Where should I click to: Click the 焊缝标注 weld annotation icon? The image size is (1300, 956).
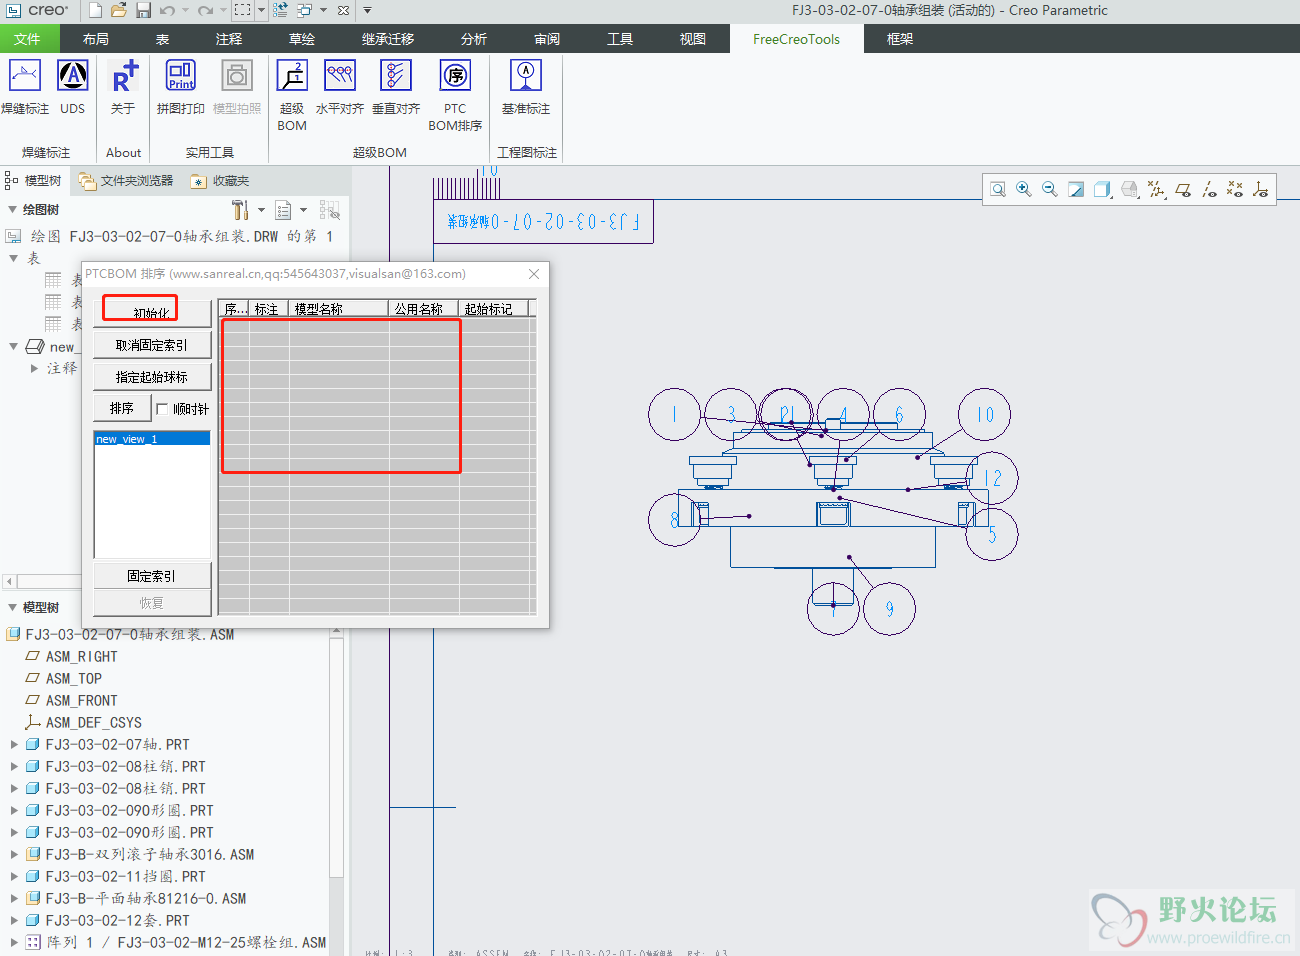click(24, 76)
